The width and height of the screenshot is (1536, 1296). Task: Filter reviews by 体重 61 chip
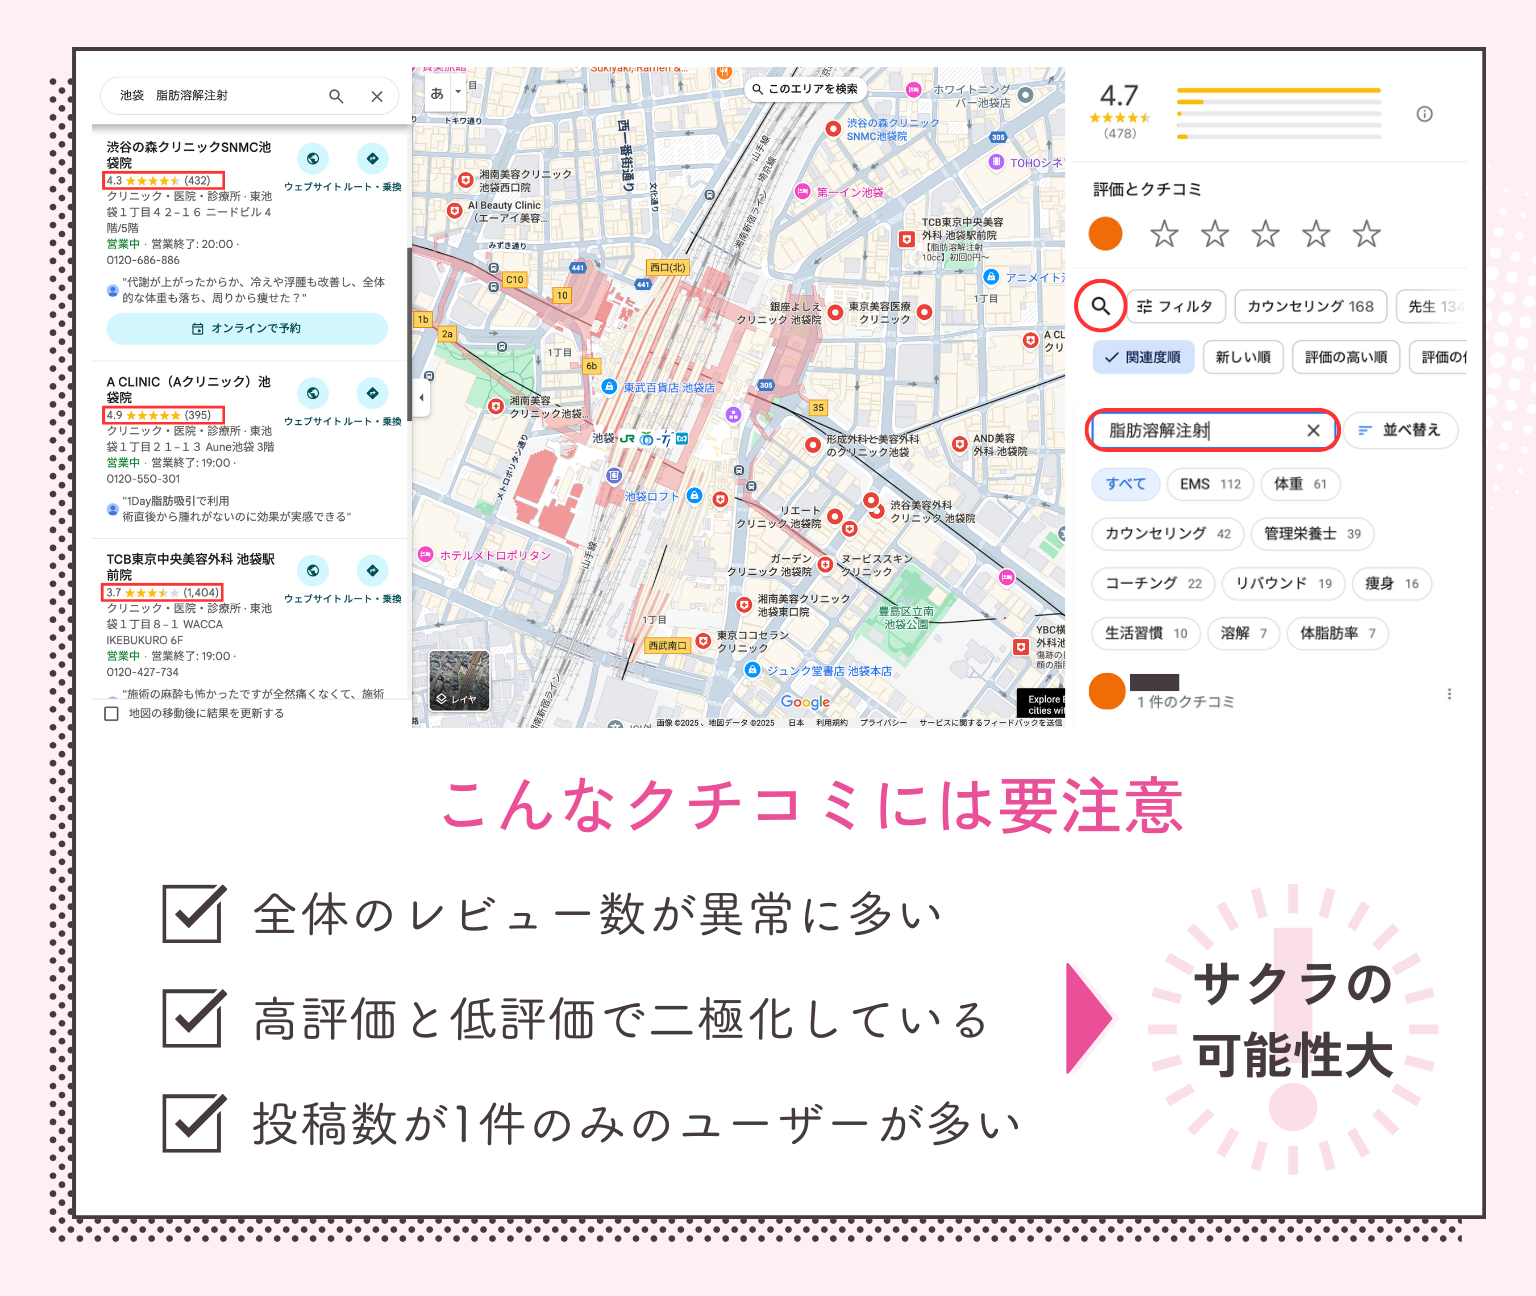point(1300,484)
